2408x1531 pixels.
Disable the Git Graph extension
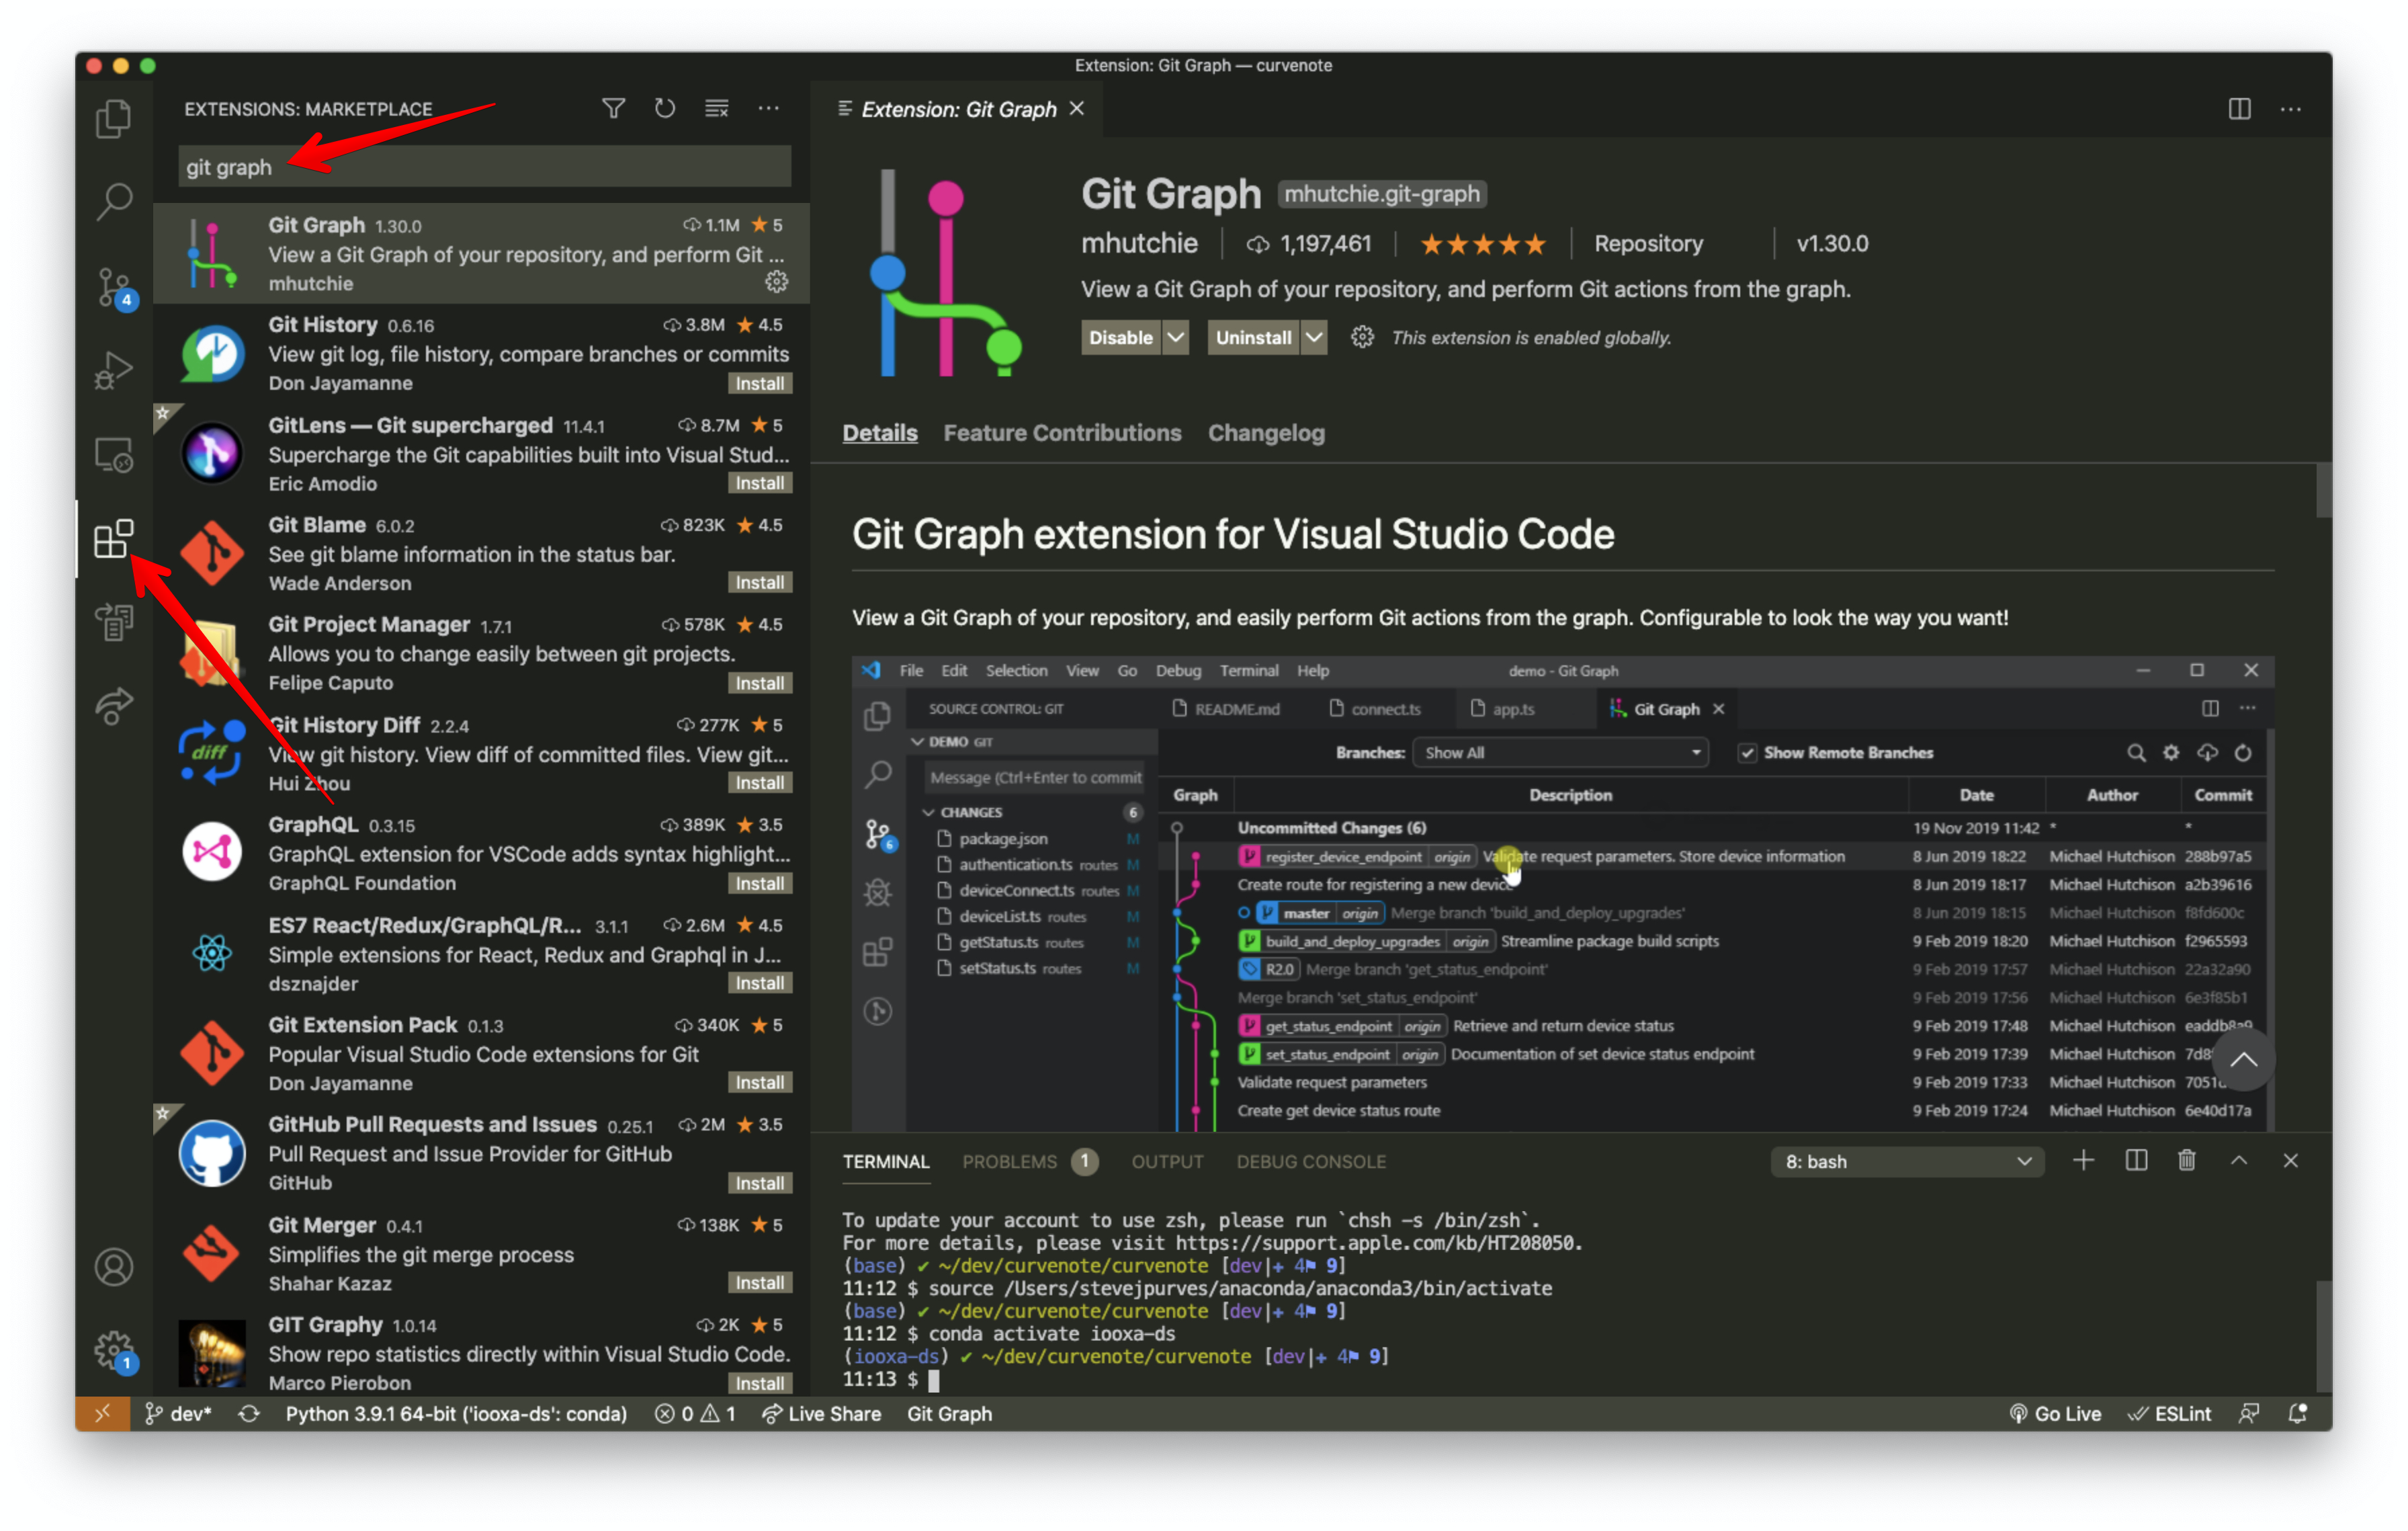tap(1120, 337)
